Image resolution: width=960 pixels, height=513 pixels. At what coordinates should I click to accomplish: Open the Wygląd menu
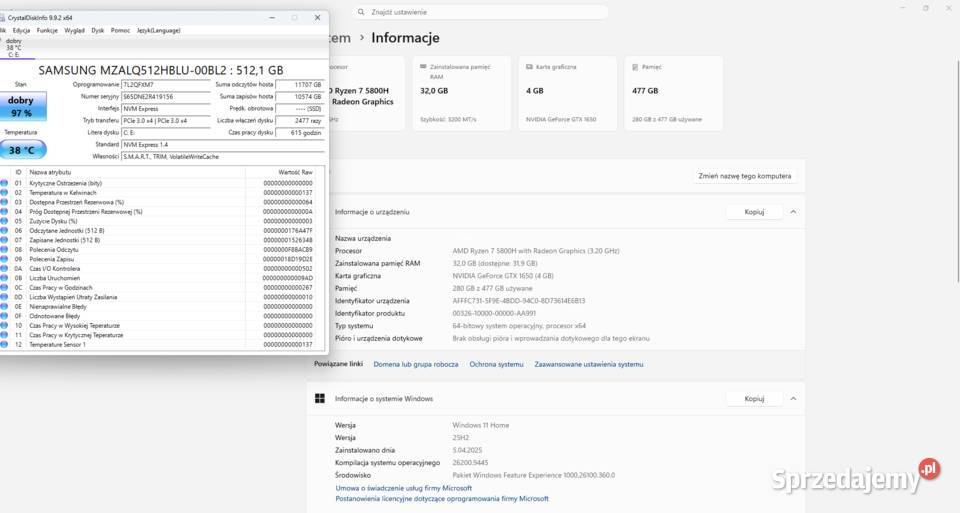coord(75,30)
